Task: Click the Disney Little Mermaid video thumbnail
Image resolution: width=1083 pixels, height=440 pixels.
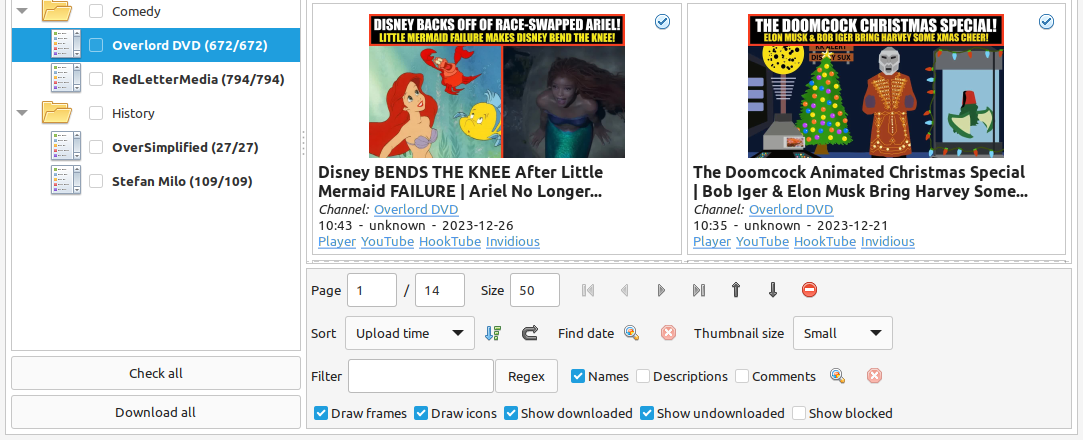Action: coord(497,86)
